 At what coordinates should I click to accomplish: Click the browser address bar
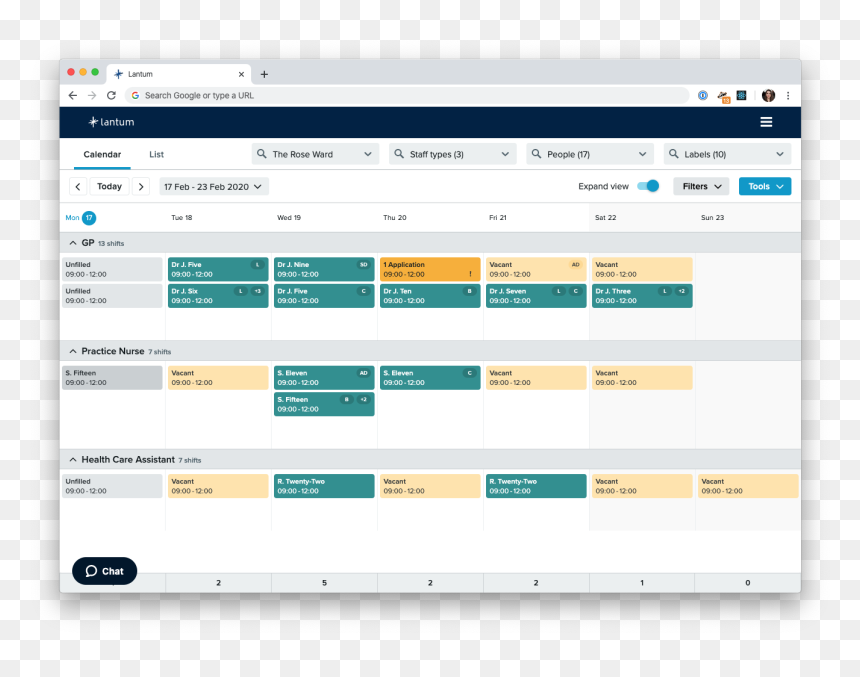[x=407, y=95]
